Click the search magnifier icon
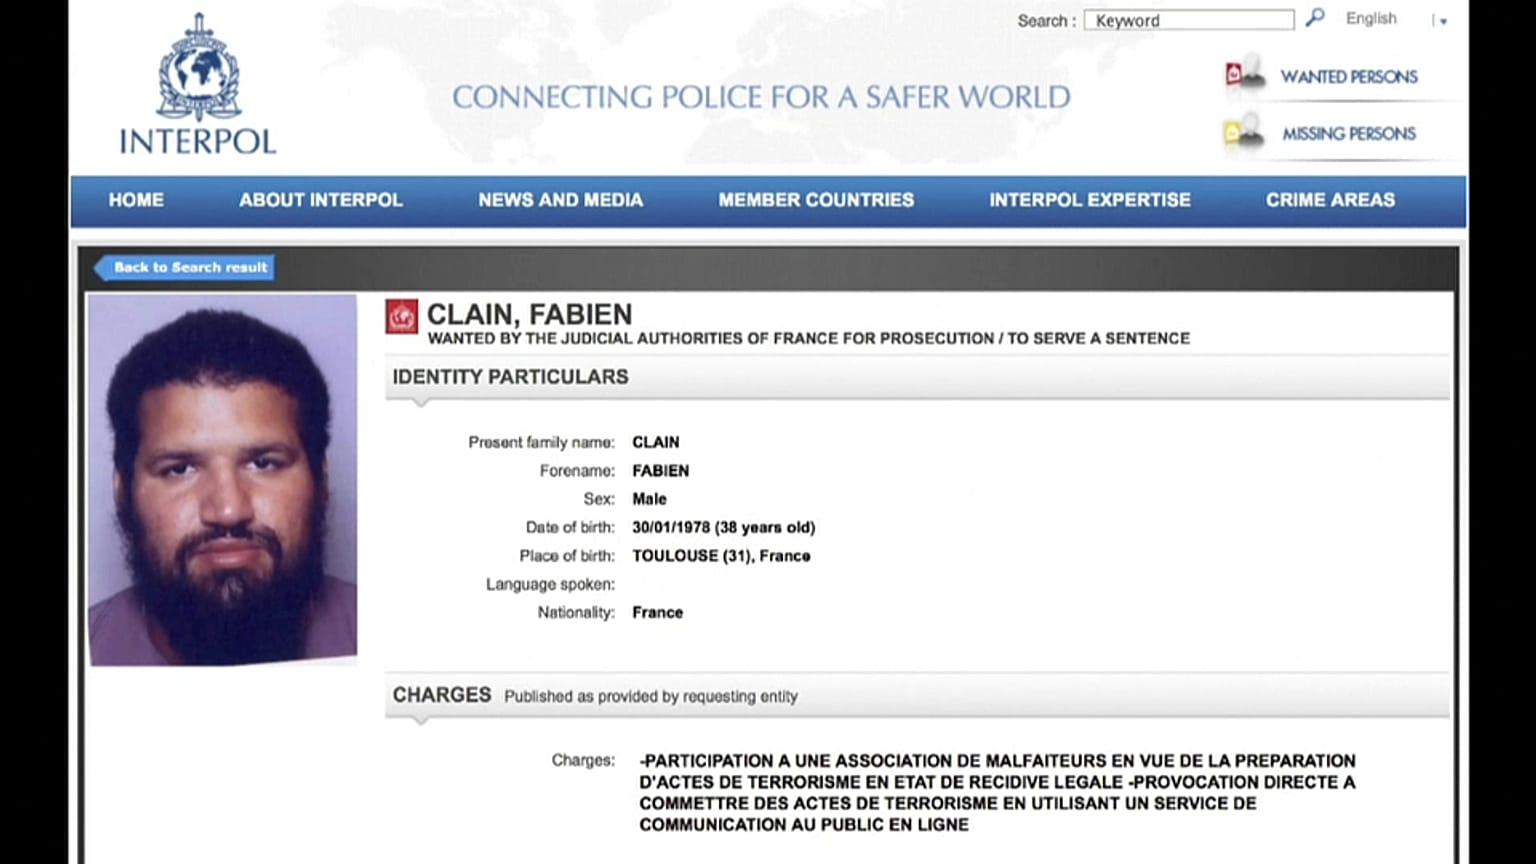Viewport: 1536px width, 864px height. pyautogui.click(x=1315, y=18)
